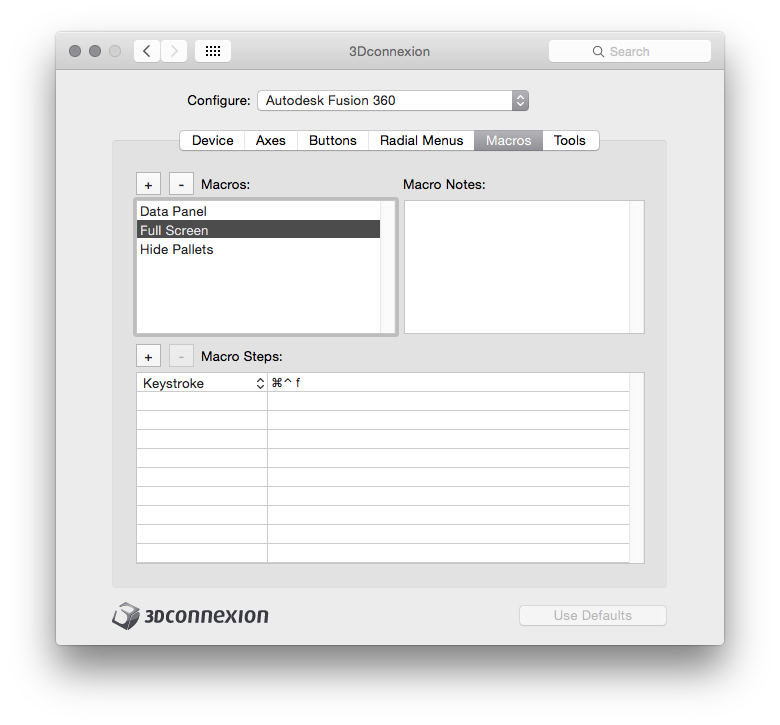780x725 pixels.
Task: Select the keystroke shortcut cell ⌘^ f
Action: click(x=448, y=383)
